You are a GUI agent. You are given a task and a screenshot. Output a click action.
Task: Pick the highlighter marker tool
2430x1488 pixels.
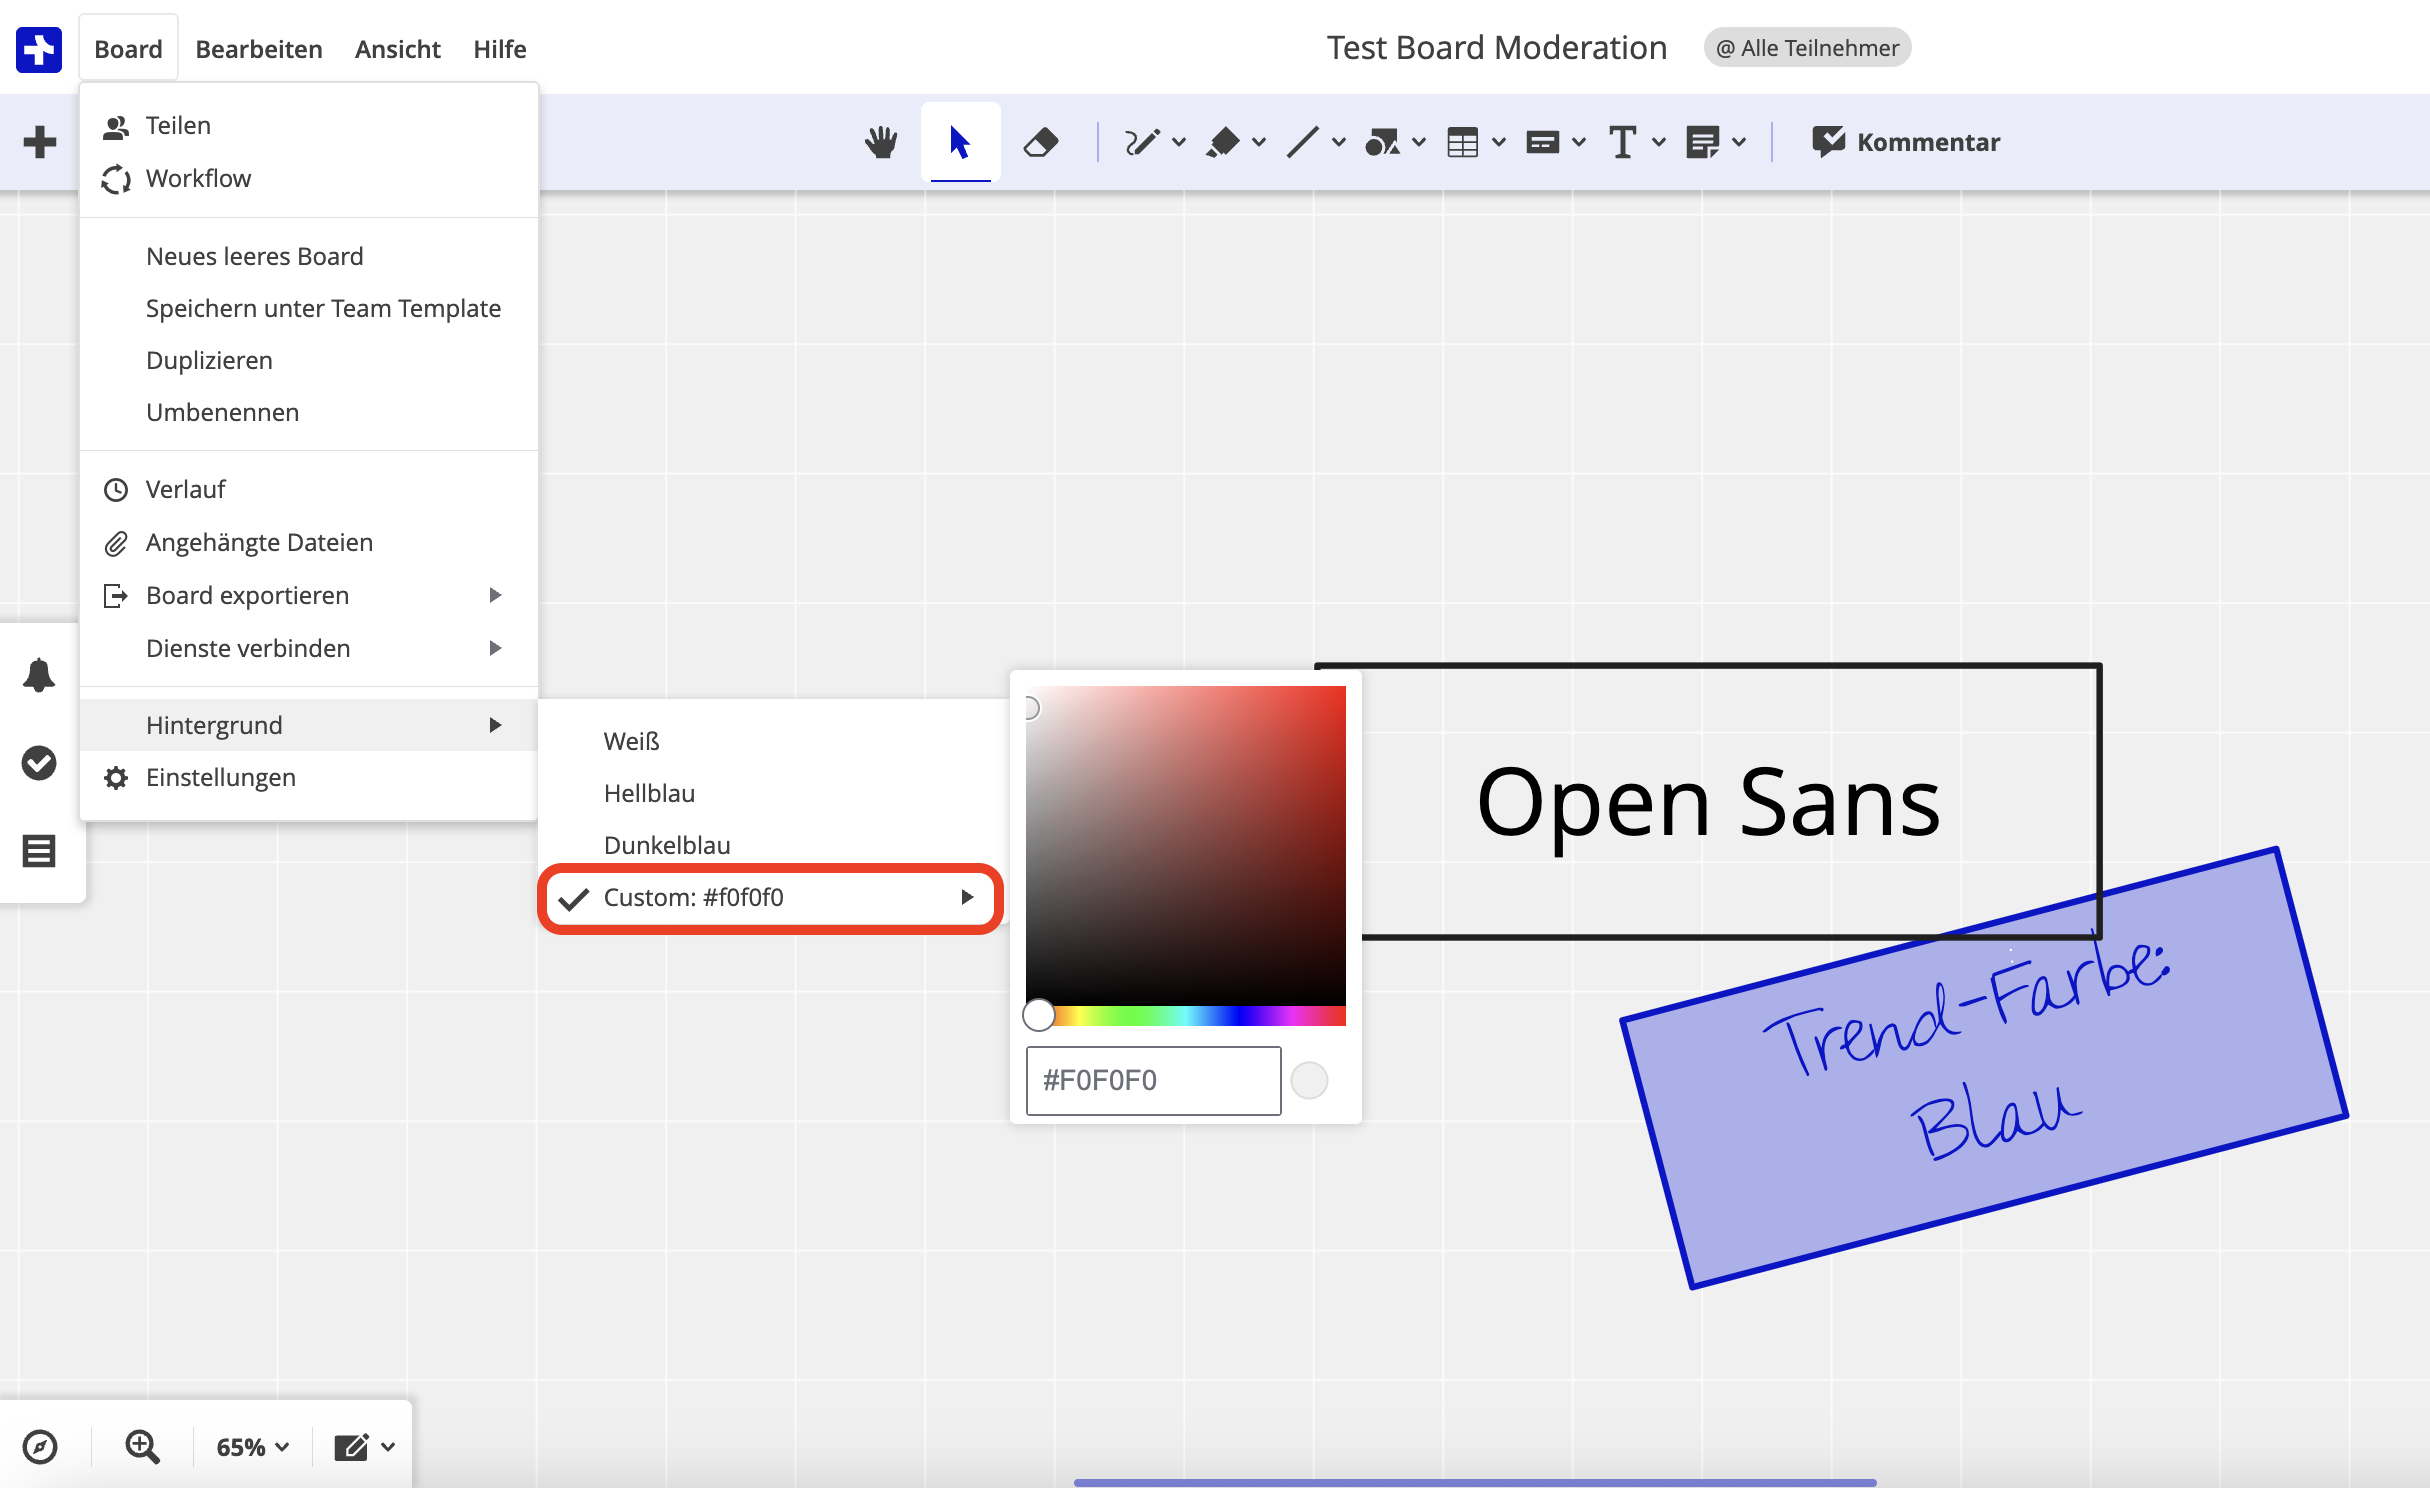click(1222, 142)
